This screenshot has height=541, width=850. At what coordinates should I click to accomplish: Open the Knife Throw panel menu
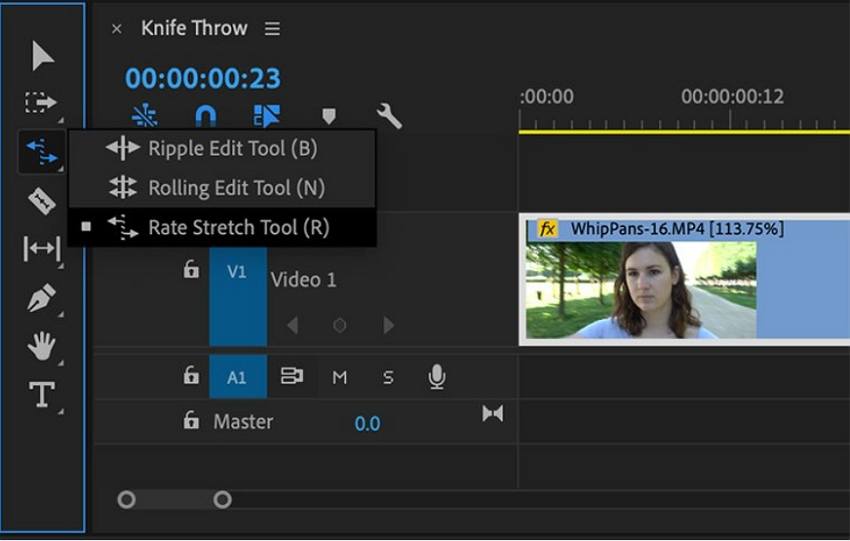coord(272,29)
